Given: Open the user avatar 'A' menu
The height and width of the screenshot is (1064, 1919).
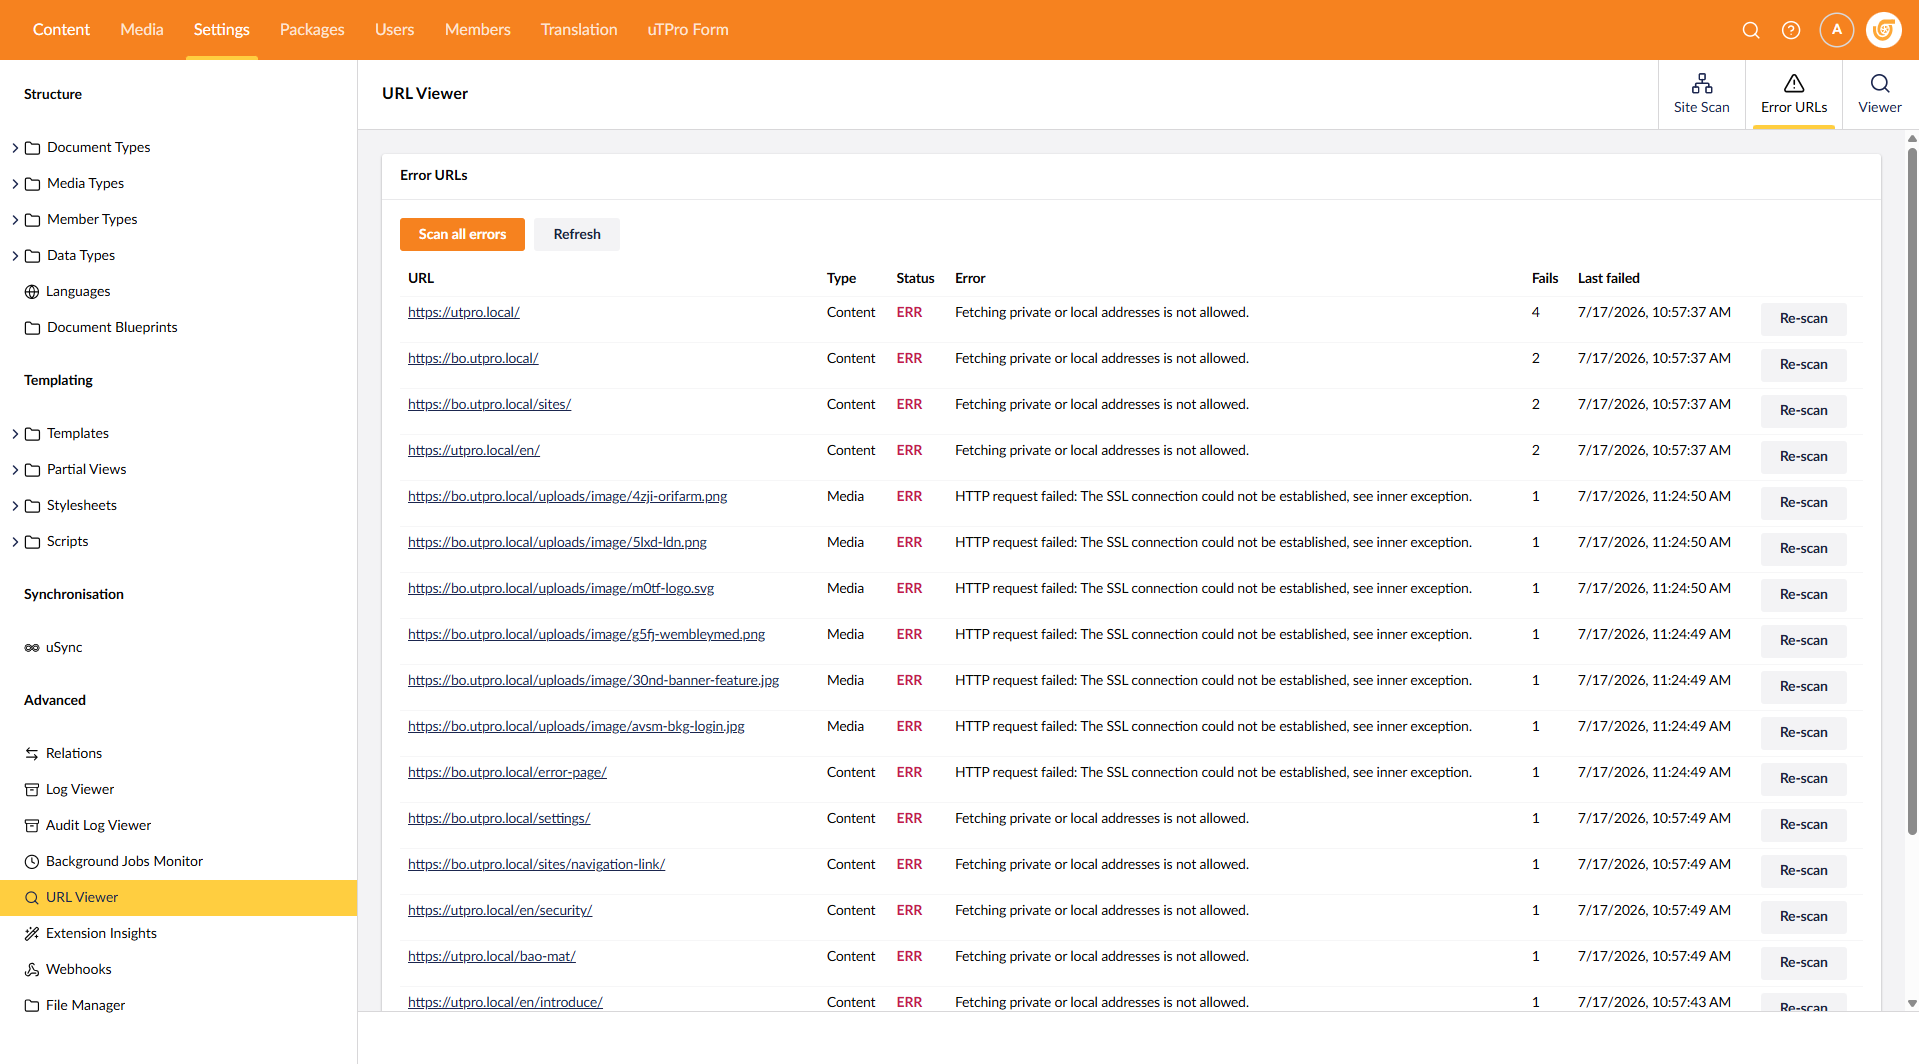Looking at the screenshot, I should pos(1837,30).
